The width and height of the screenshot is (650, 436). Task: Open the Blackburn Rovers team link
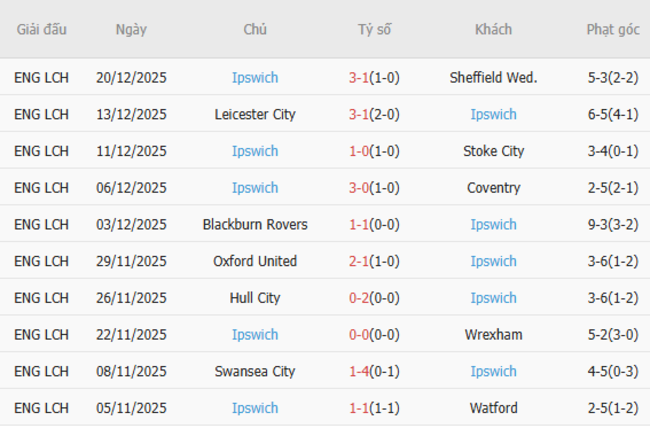[x=255, y=224]
